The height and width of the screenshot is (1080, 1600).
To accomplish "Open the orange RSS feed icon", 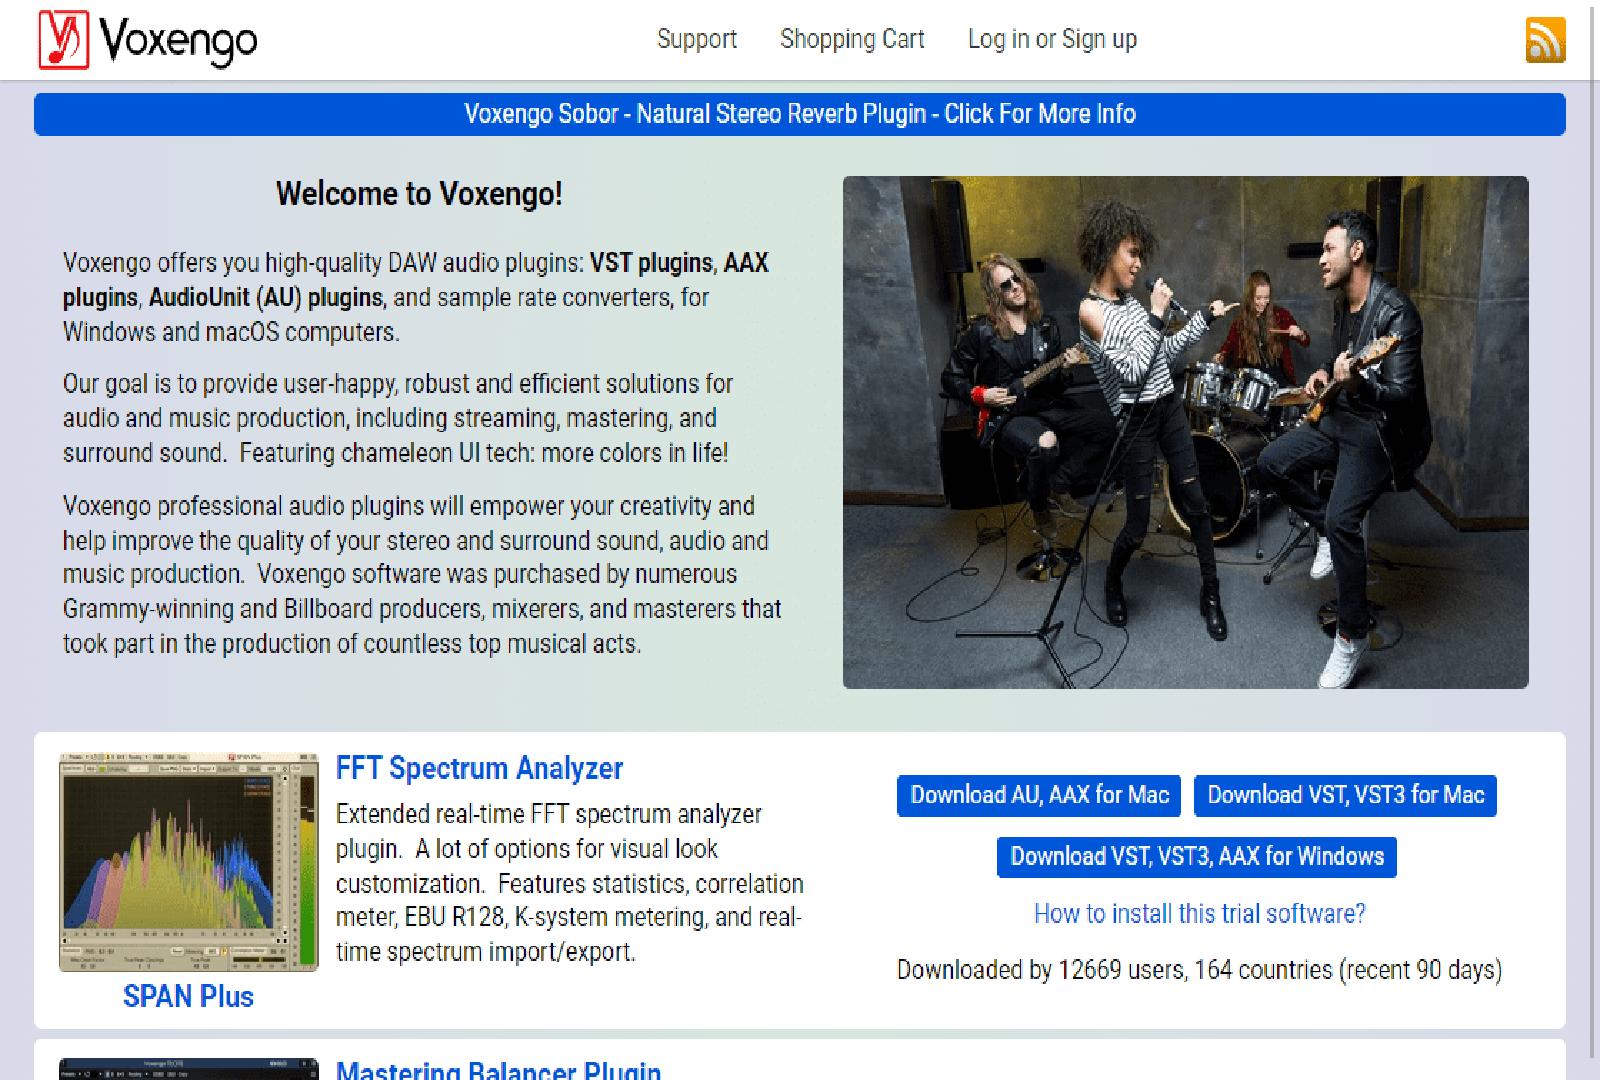I will pos(1545,40).
